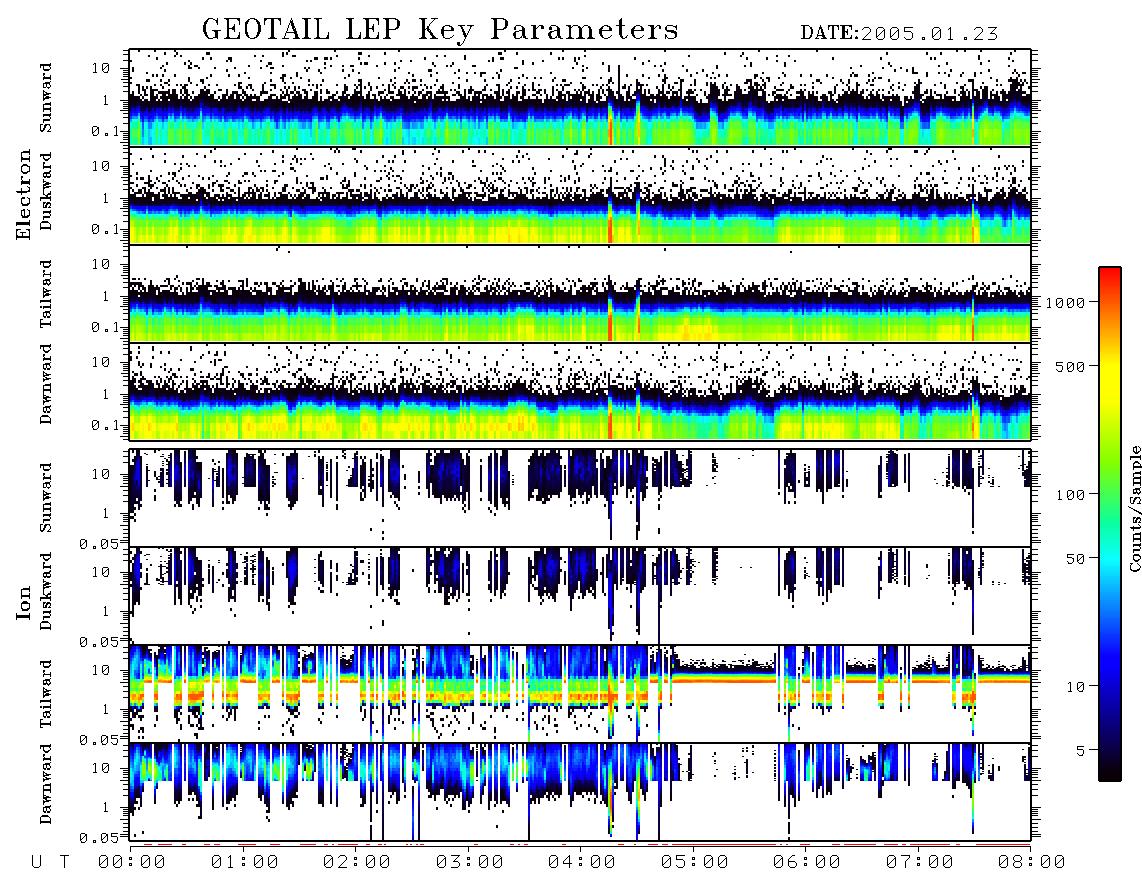
Task: Click the "0.05" tick of Ion Sunward panel
Action: pyautogui.click(x=99, y=543)
